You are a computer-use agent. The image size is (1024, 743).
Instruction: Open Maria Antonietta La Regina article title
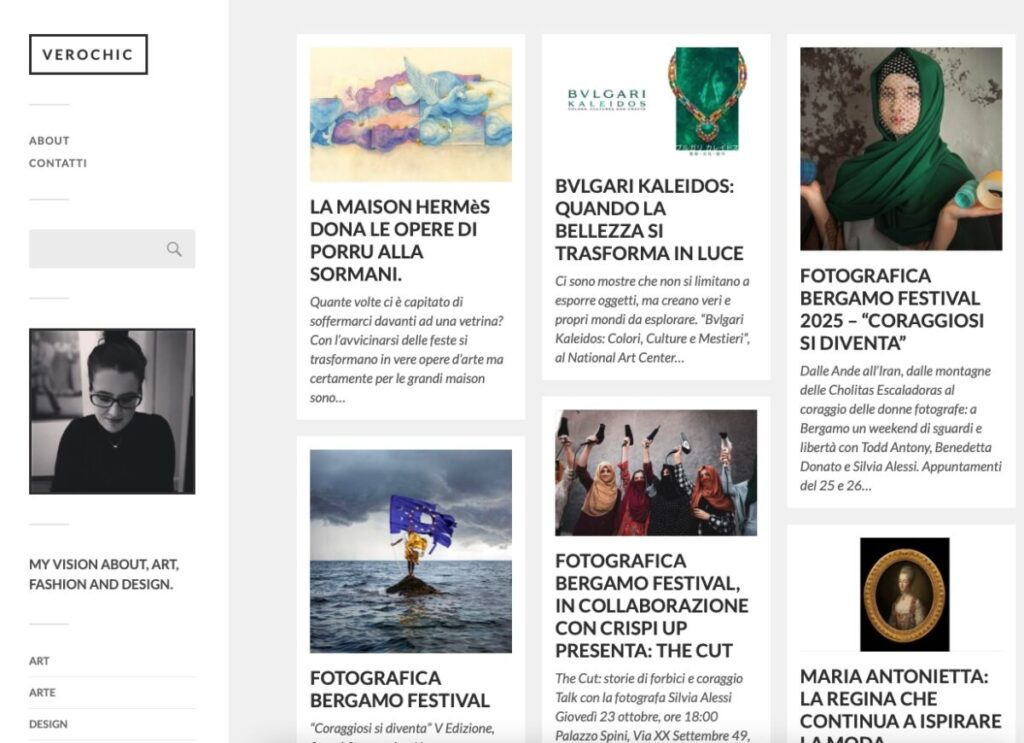click(901, 704)
